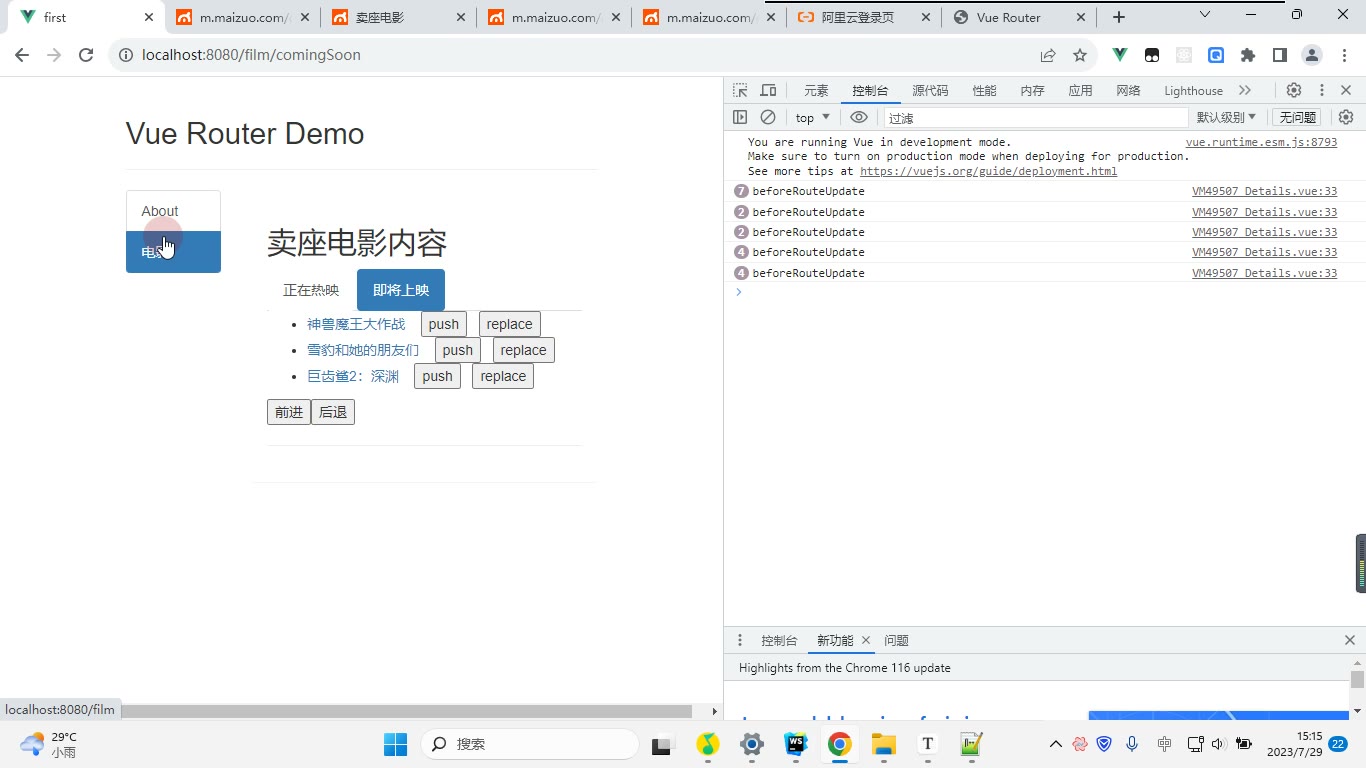Open DevTools main settings gear
Viewport: 1366px width, 768px height.
point(1294,90)
